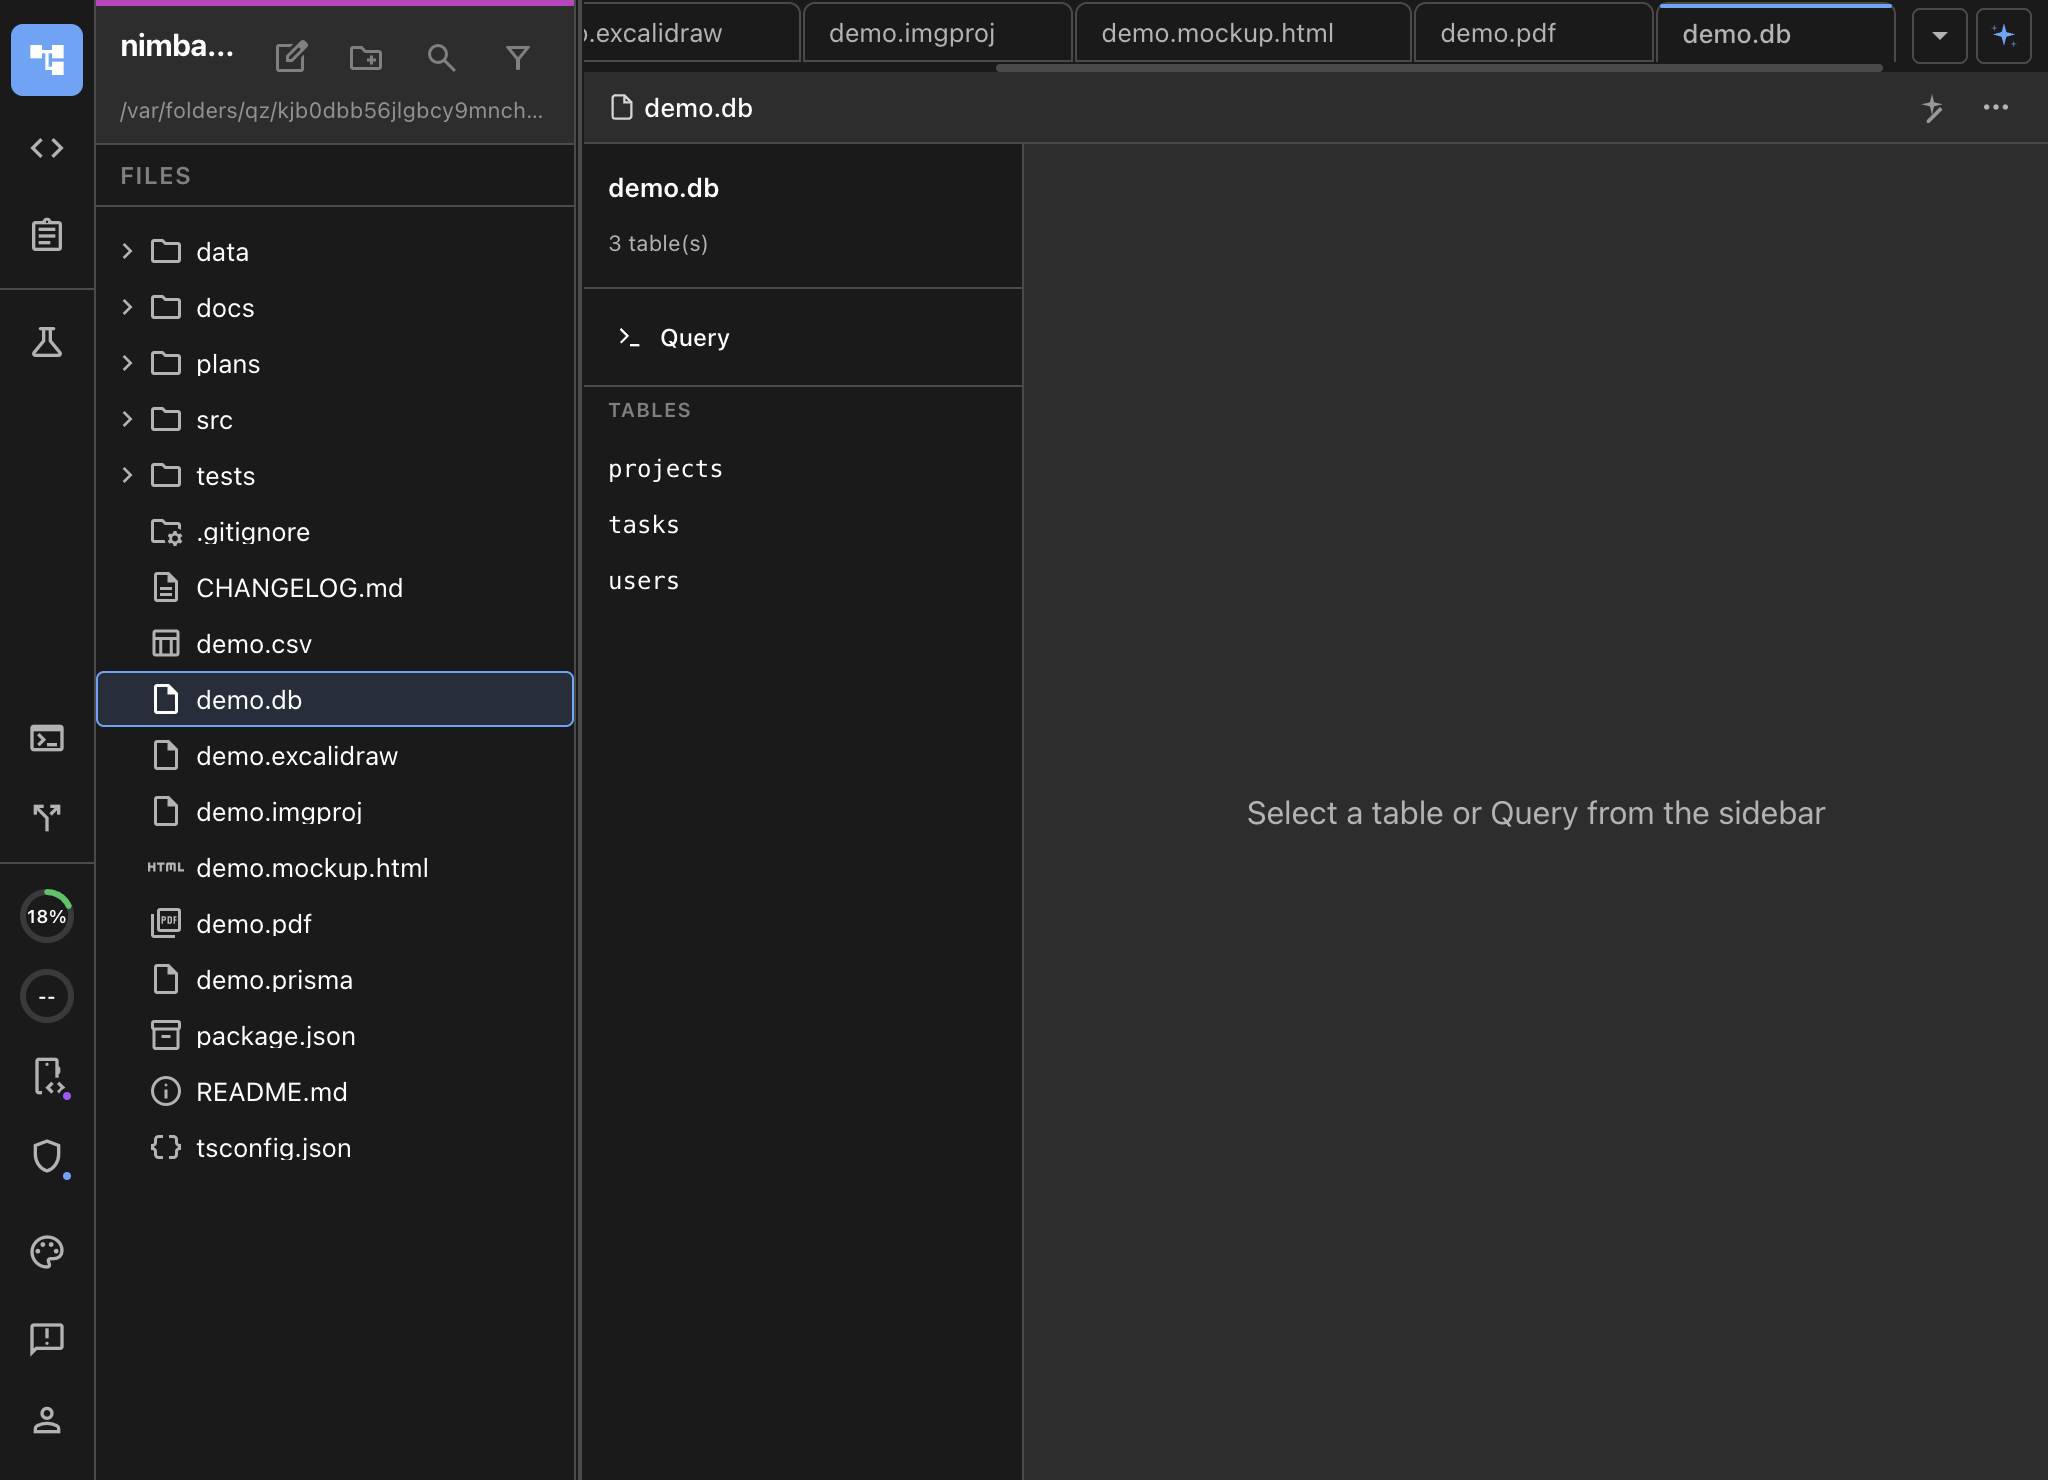Screen dimensions: 2048x1480
Task: Open the tab overflow dropdown arrow
Action: click(x=1938, y=36)
